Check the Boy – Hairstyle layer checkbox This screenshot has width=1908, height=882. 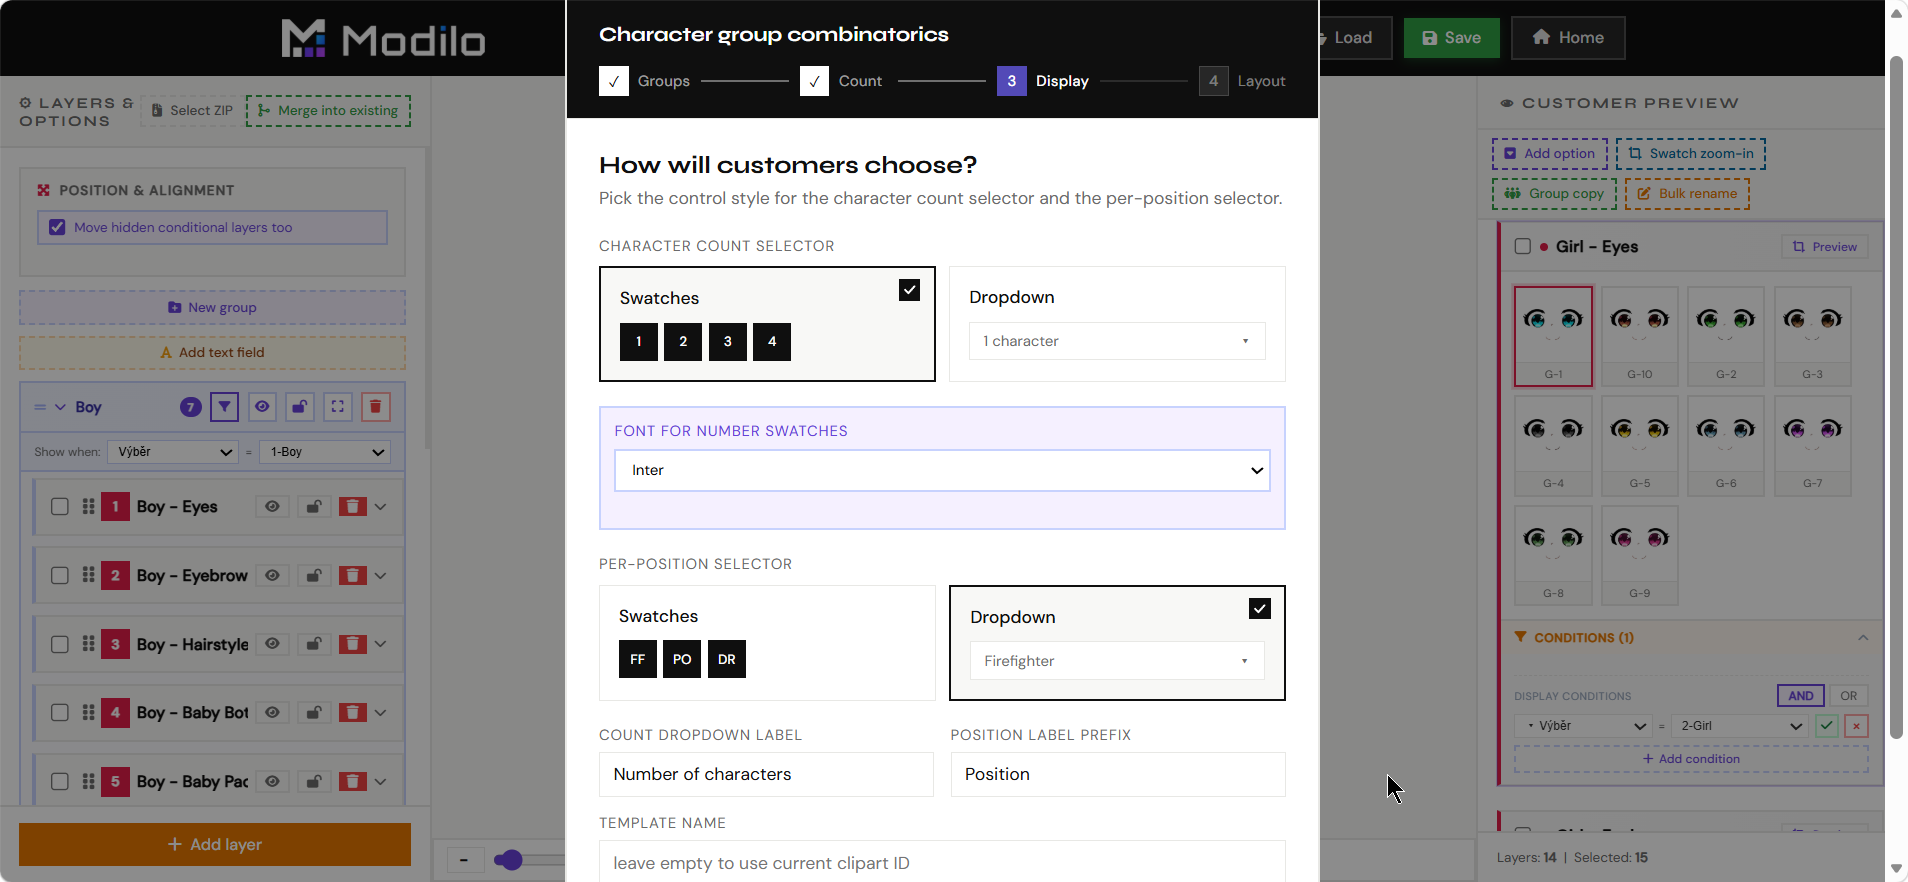coord(60,644)
